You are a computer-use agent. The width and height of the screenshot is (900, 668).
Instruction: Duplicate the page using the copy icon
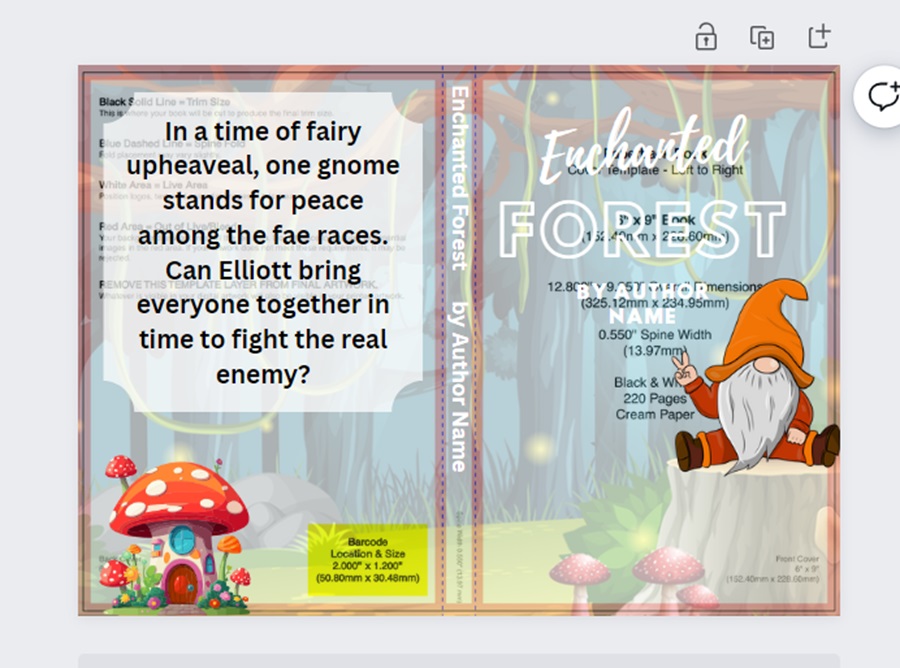[762, 37]
